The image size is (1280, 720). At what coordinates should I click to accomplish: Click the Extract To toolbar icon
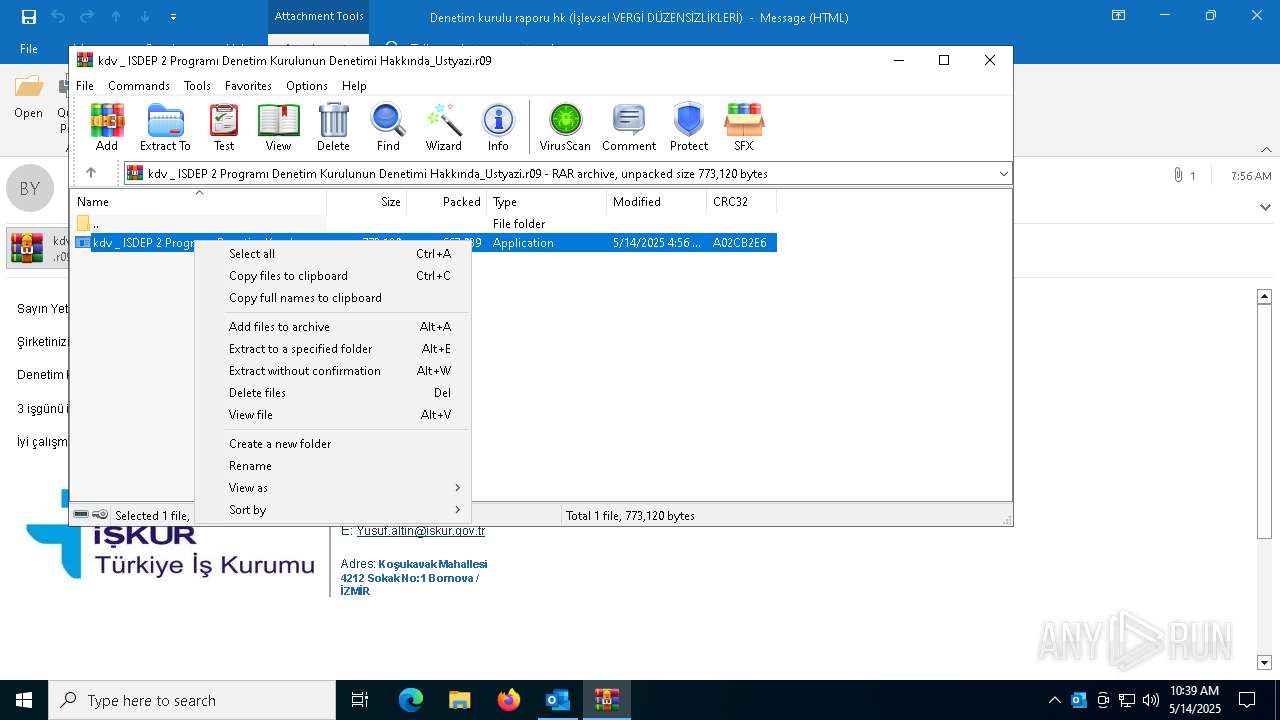click(x=165, y=127)
